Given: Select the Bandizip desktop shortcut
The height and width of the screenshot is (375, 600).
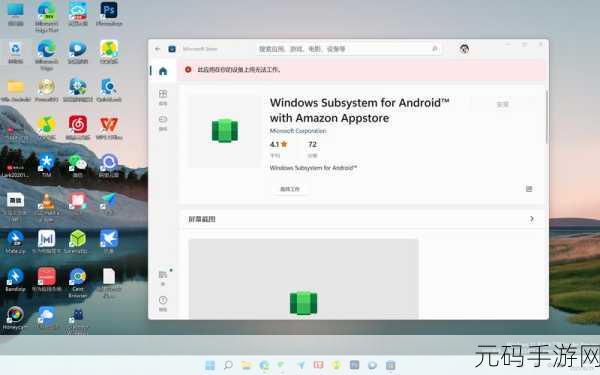Looking at the screenshot, I should tap(15, 280).
